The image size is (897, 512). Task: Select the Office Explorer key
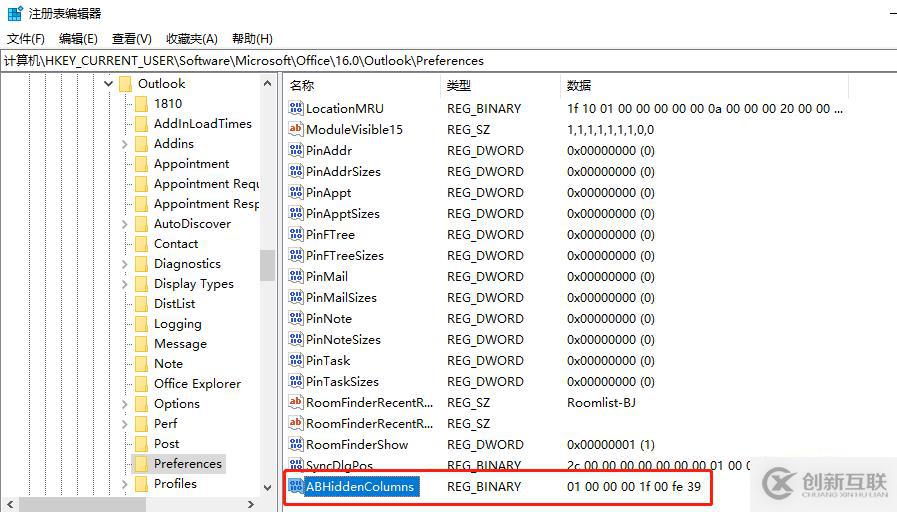[x=197, y=384]
